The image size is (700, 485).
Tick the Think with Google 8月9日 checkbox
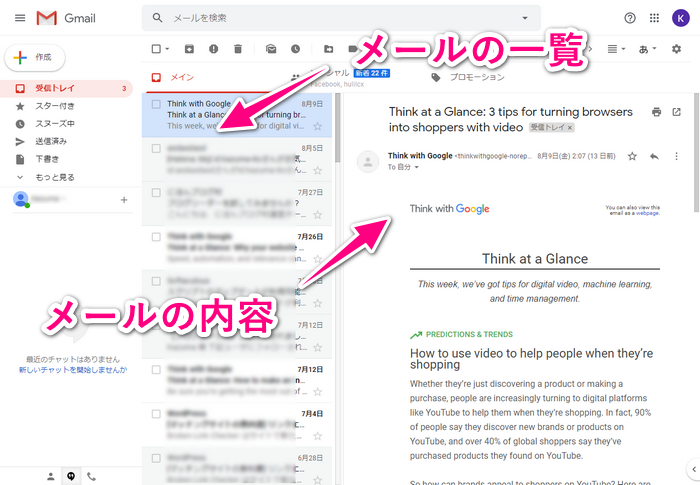point(156,104)
